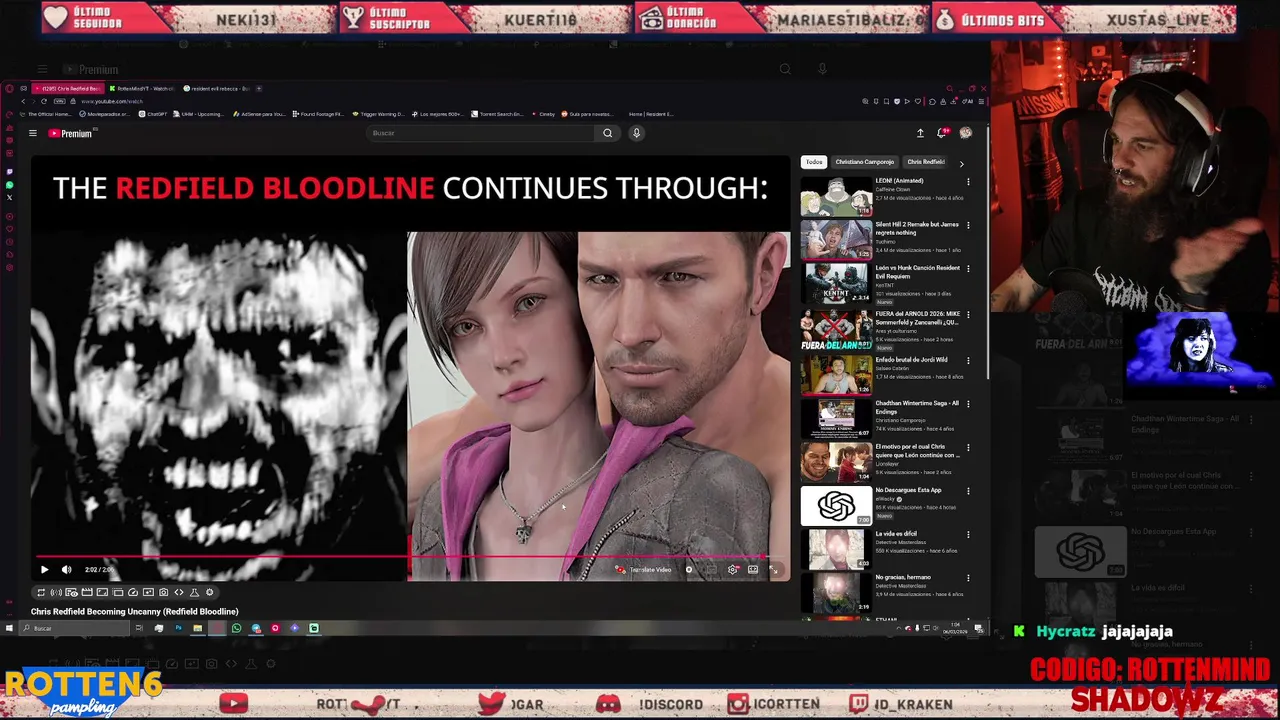This screenshot has height=720, width=1280.
Task: Open the player settings gear
Action: [x=732, y=569]
